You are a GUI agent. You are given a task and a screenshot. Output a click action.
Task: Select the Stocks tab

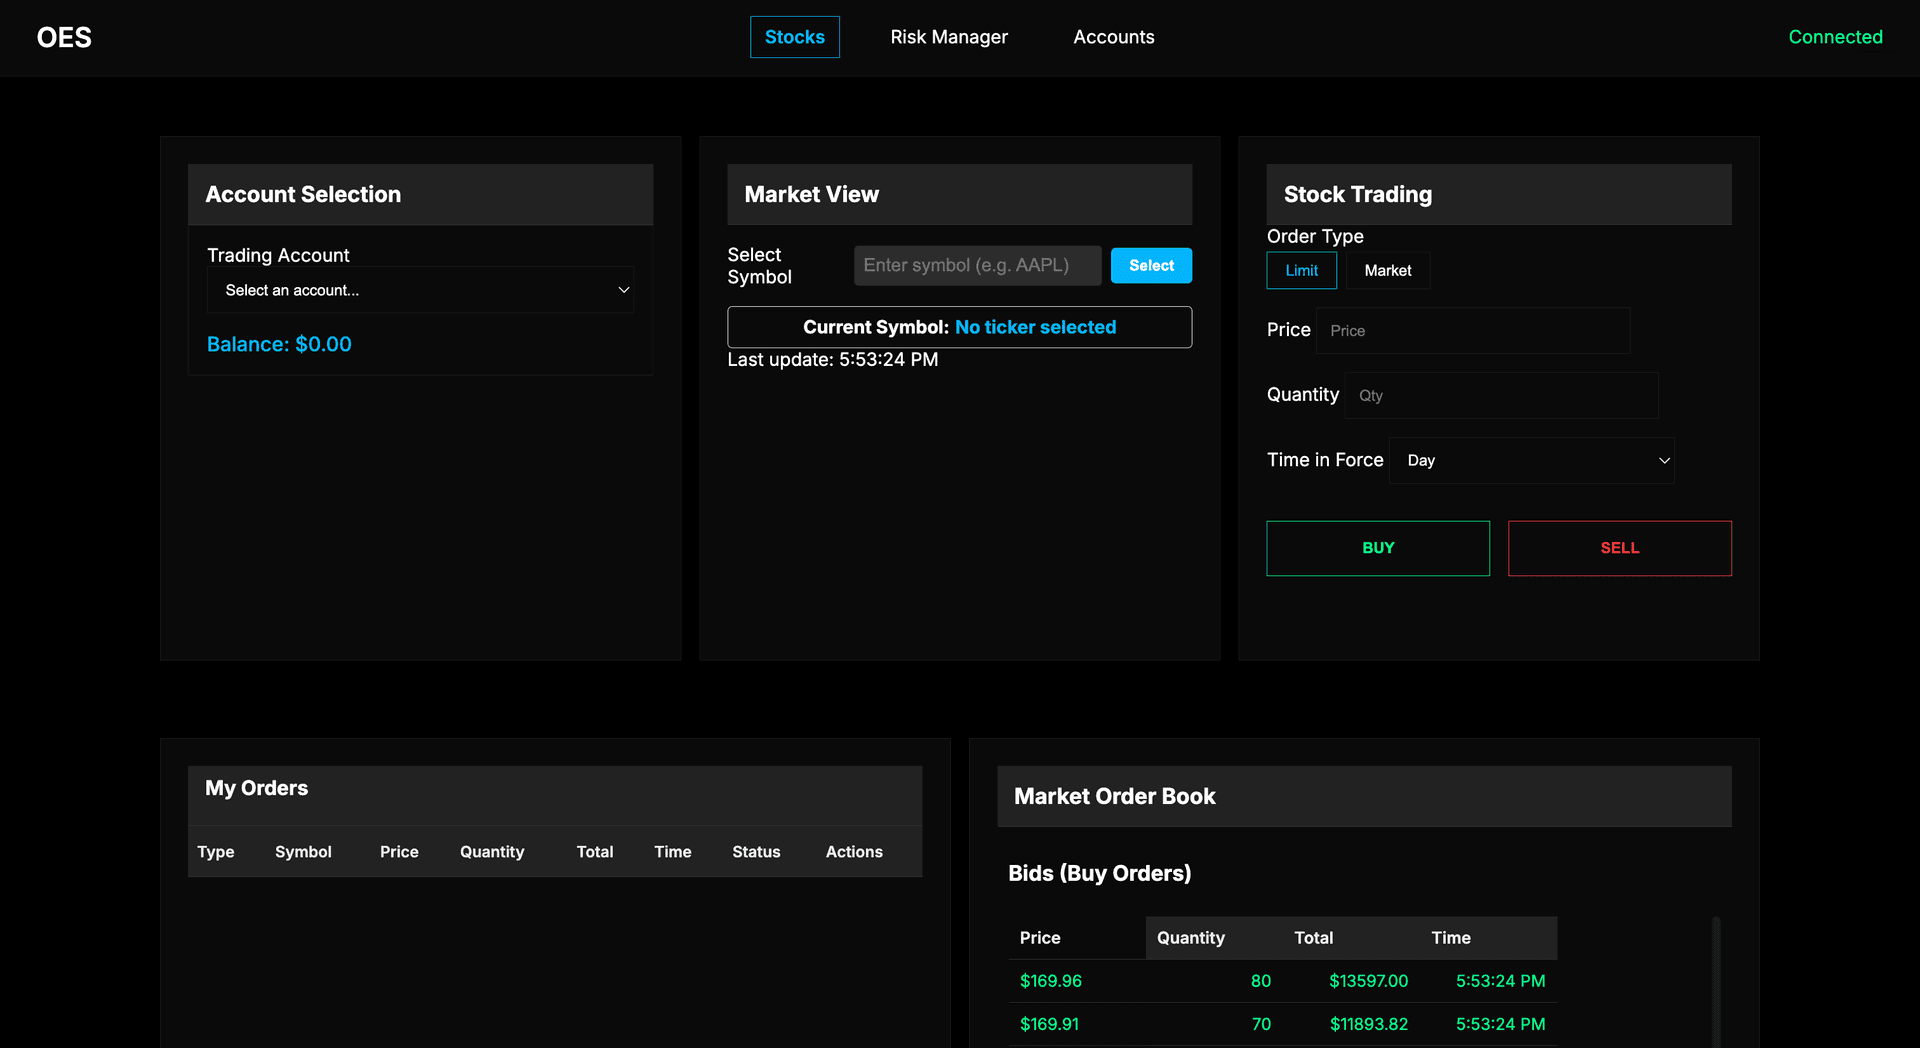pos(794,37)
